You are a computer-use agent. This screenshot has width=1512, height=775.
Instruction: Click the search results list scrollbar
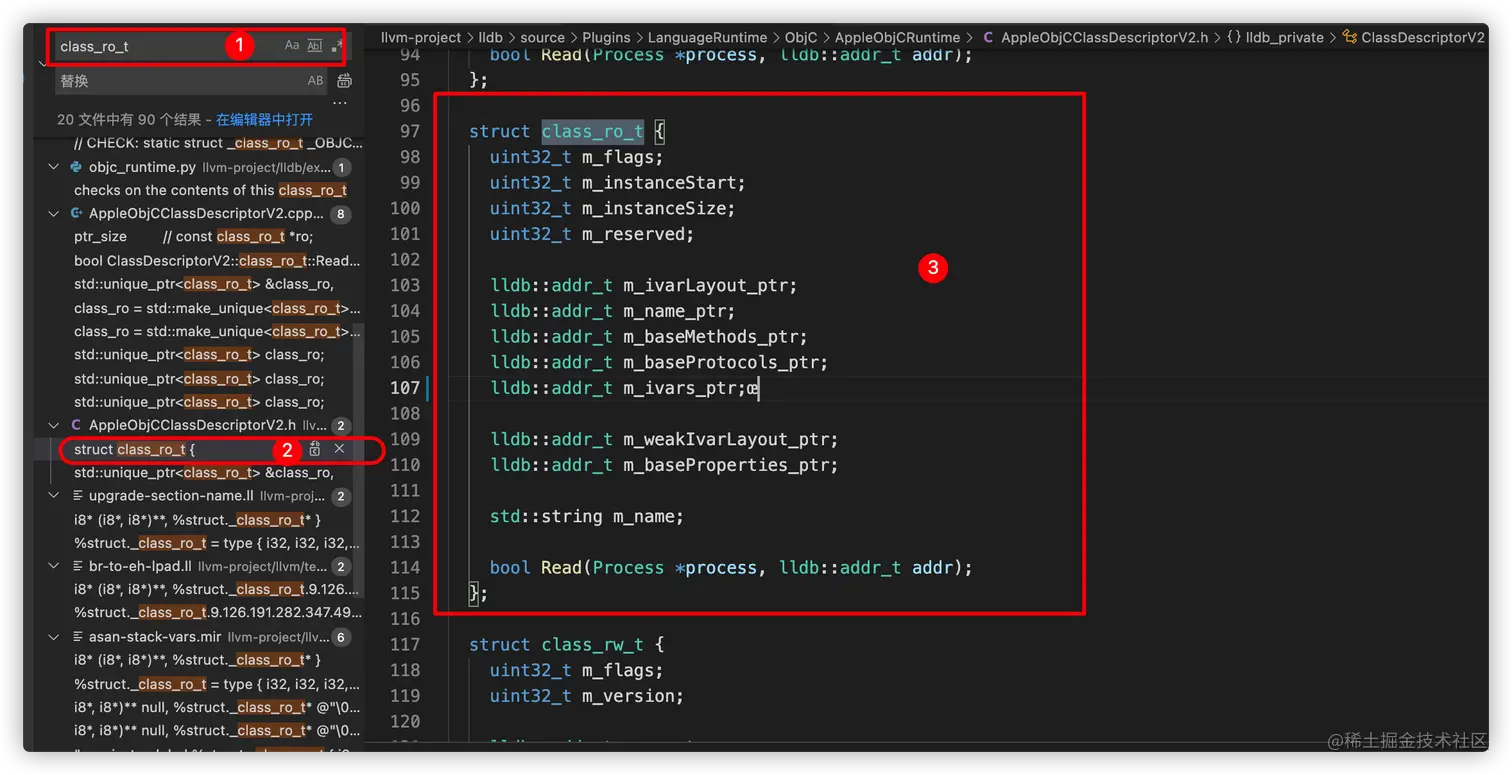tap(360, 460)
